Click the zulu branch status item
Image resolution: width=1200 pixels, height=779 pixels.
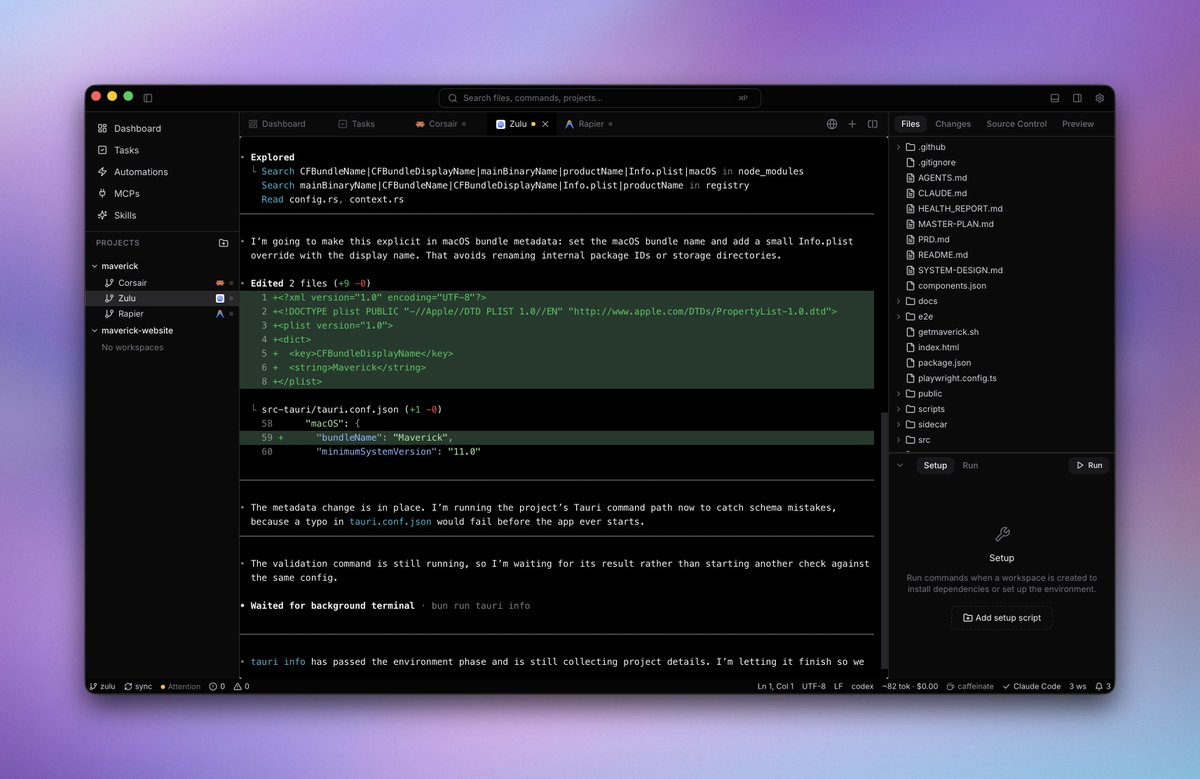(x=103, y=687)
